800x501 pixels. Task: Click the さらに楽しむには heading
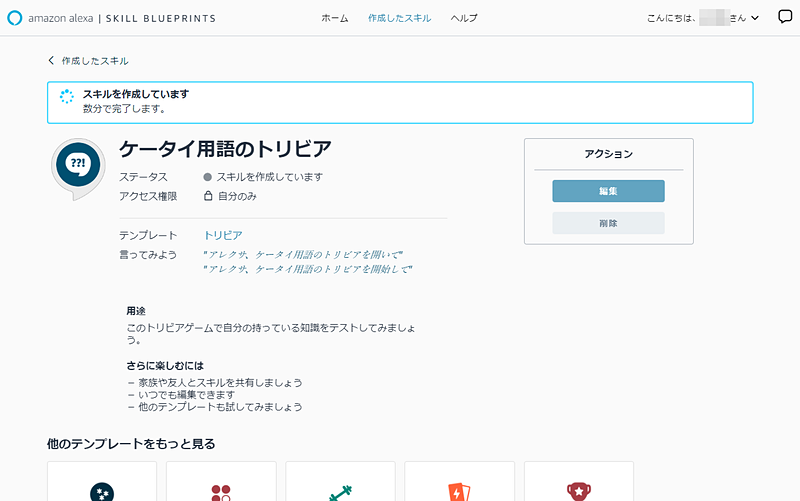click(165, 365)
